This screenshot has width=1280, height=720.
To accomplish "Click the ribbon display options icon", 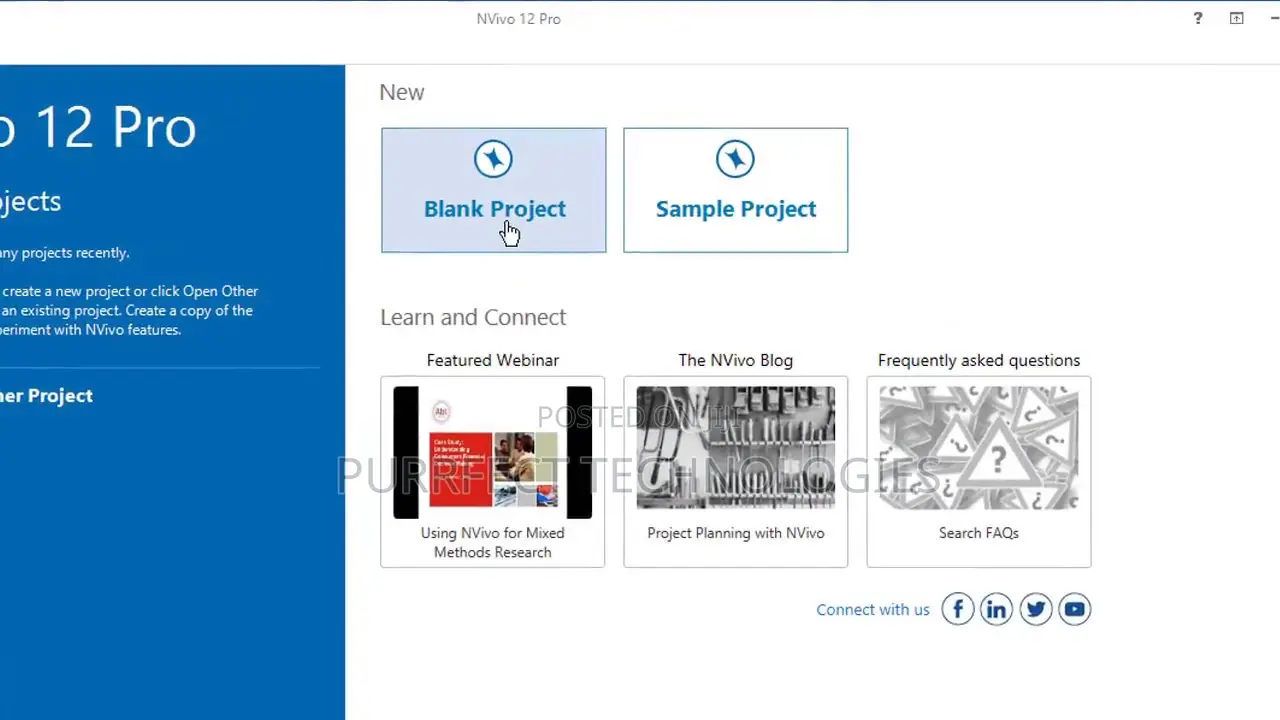I will [x=1237, y=18].
